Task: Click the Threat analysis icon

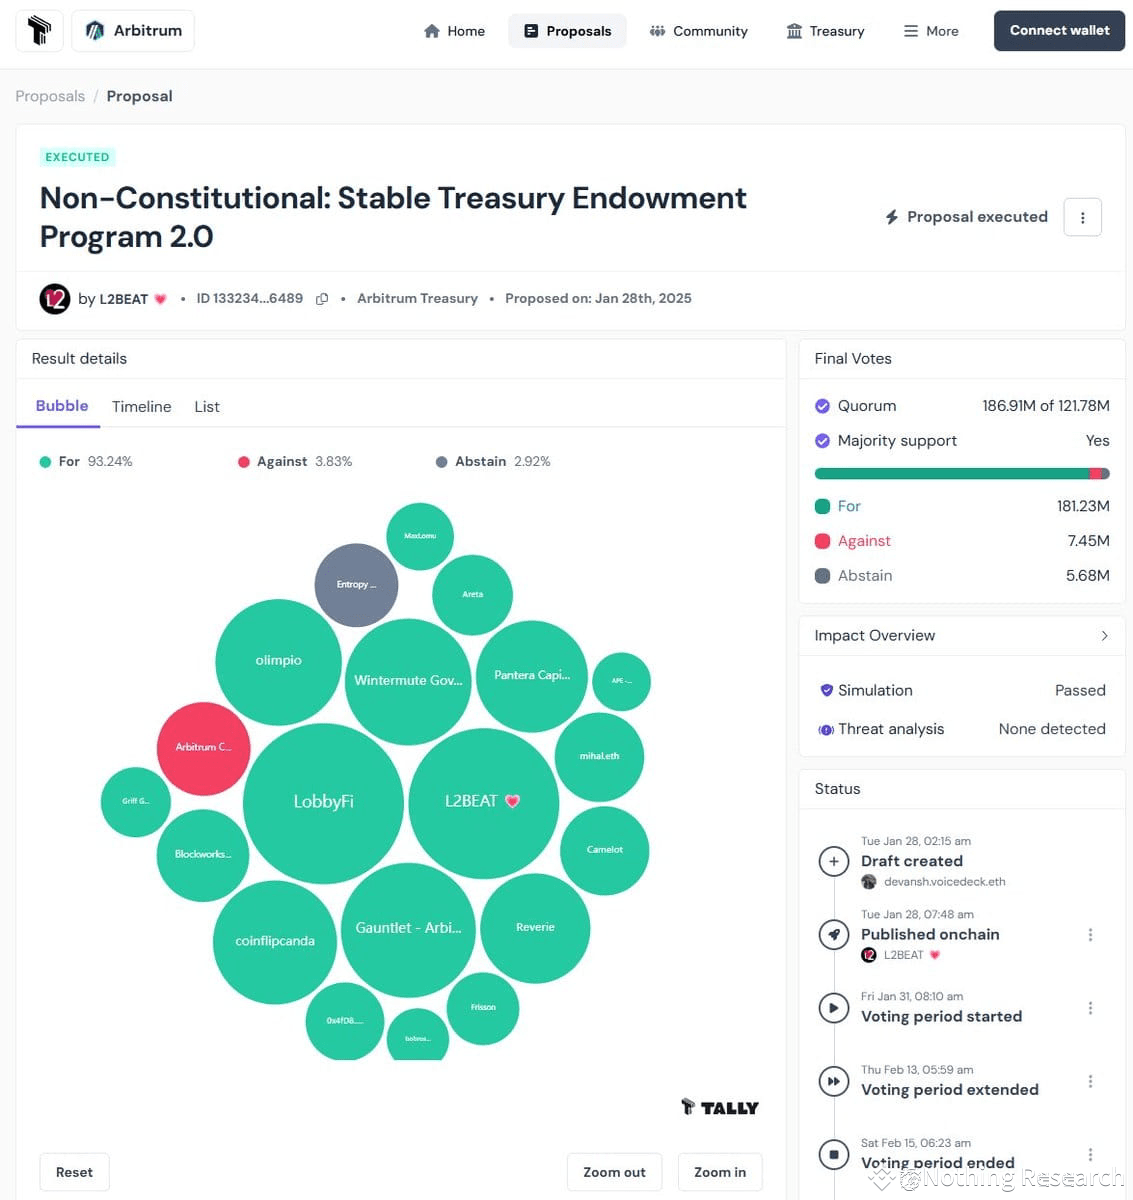Action: [x=826, y=730]
